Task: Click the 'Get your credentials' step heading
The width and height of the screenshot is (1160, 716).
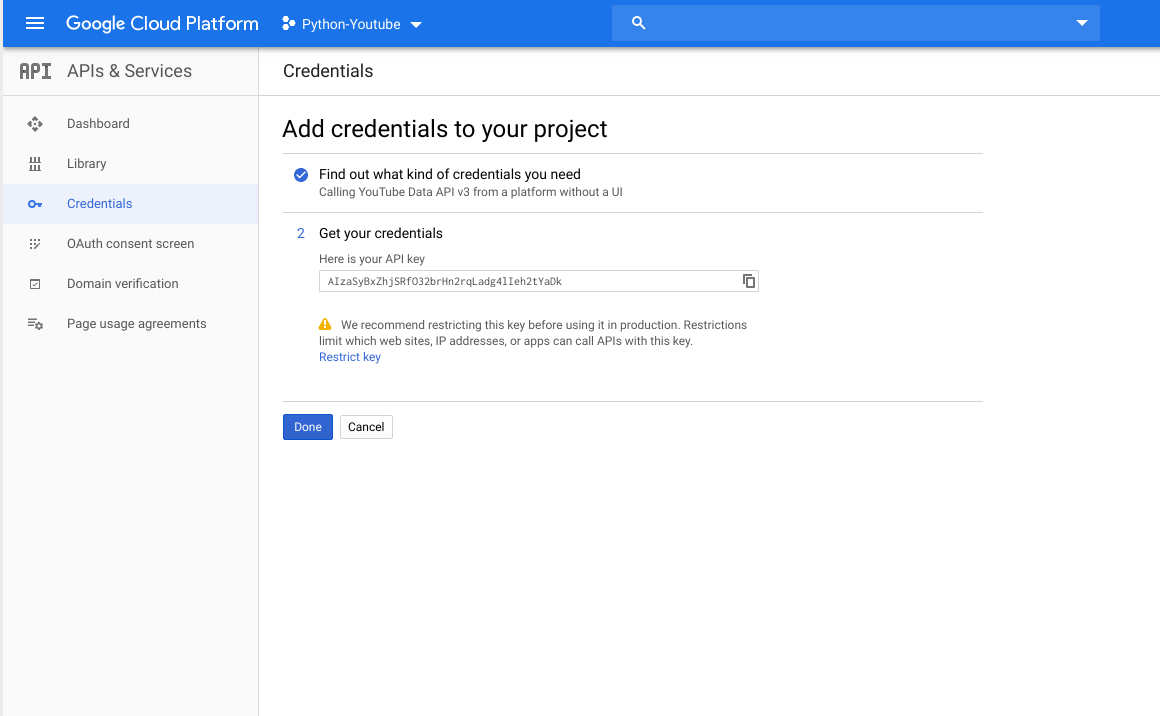Action: (x=381, y=233)
